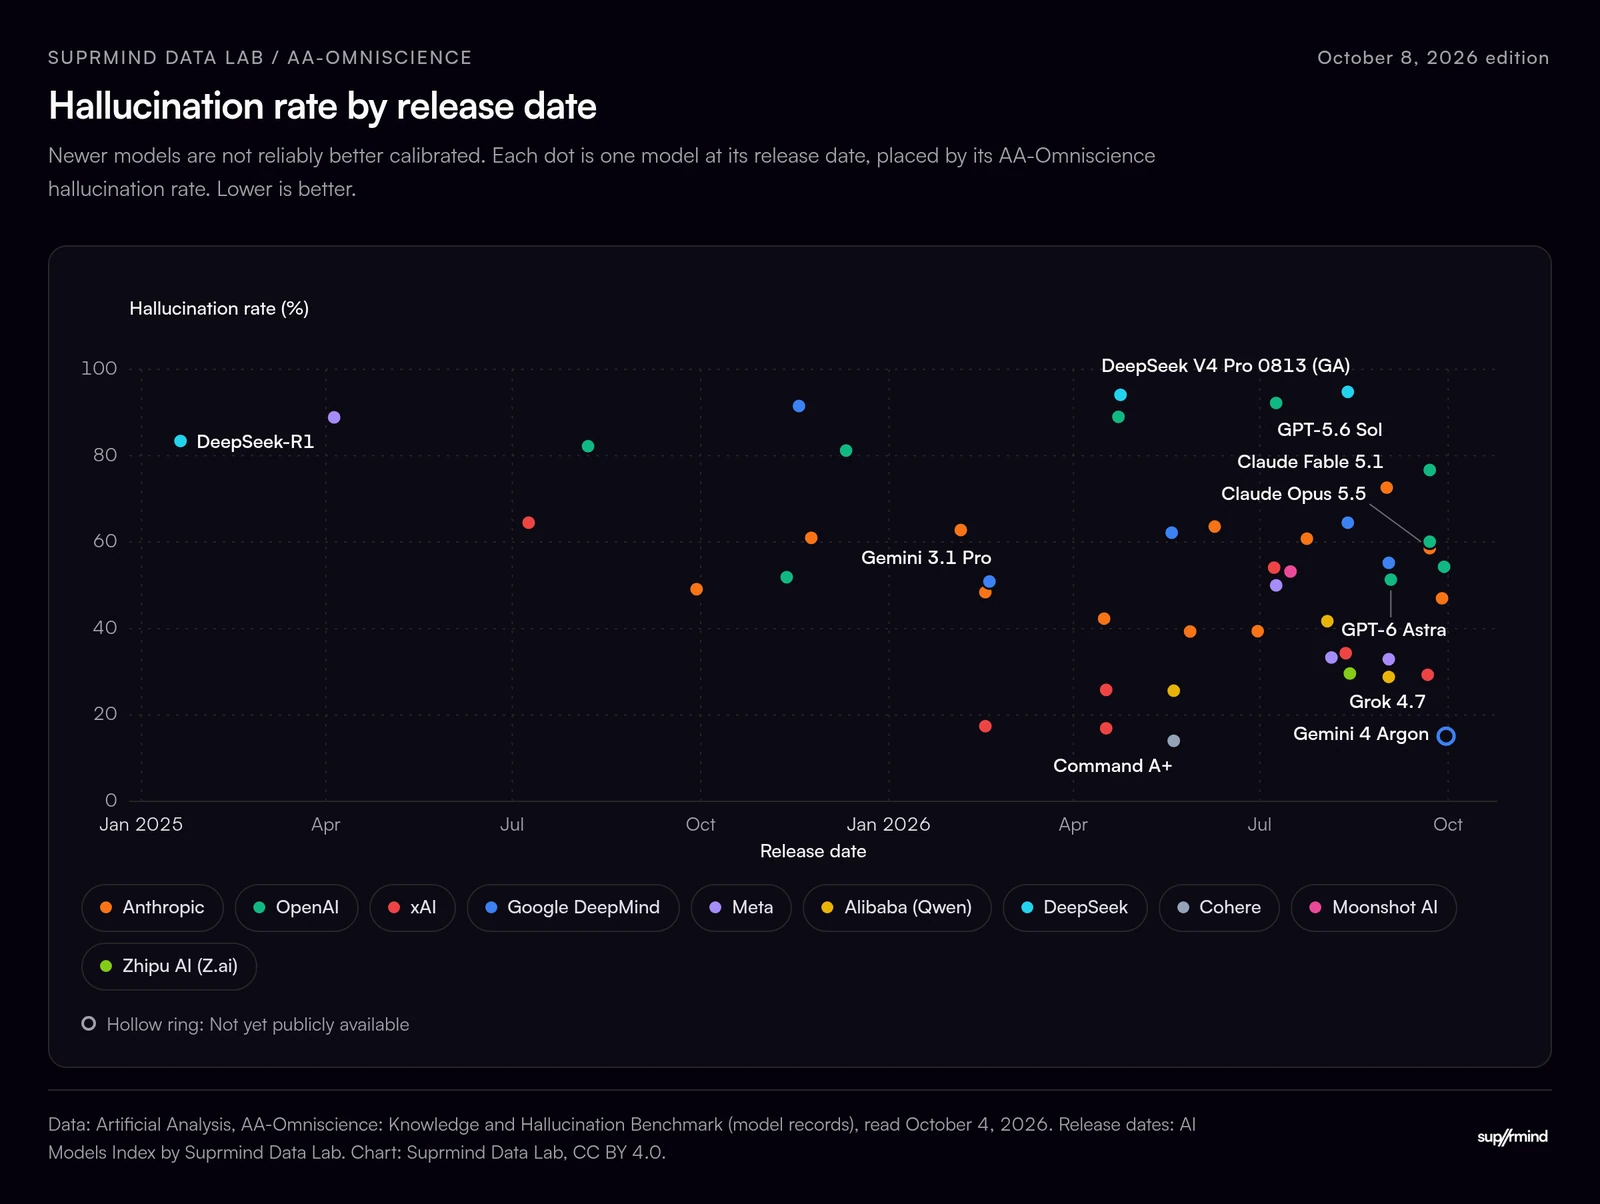
Task: Click the pink Moonshot AI data dot
Action: pos(1290,572)
